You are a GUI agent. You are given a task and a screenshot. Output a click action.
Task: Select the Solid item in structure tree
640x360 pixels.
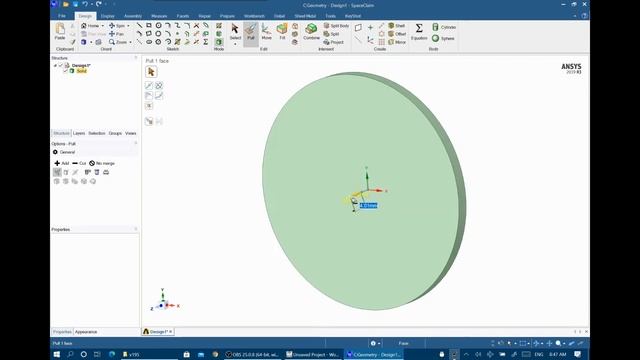(82, 71)
